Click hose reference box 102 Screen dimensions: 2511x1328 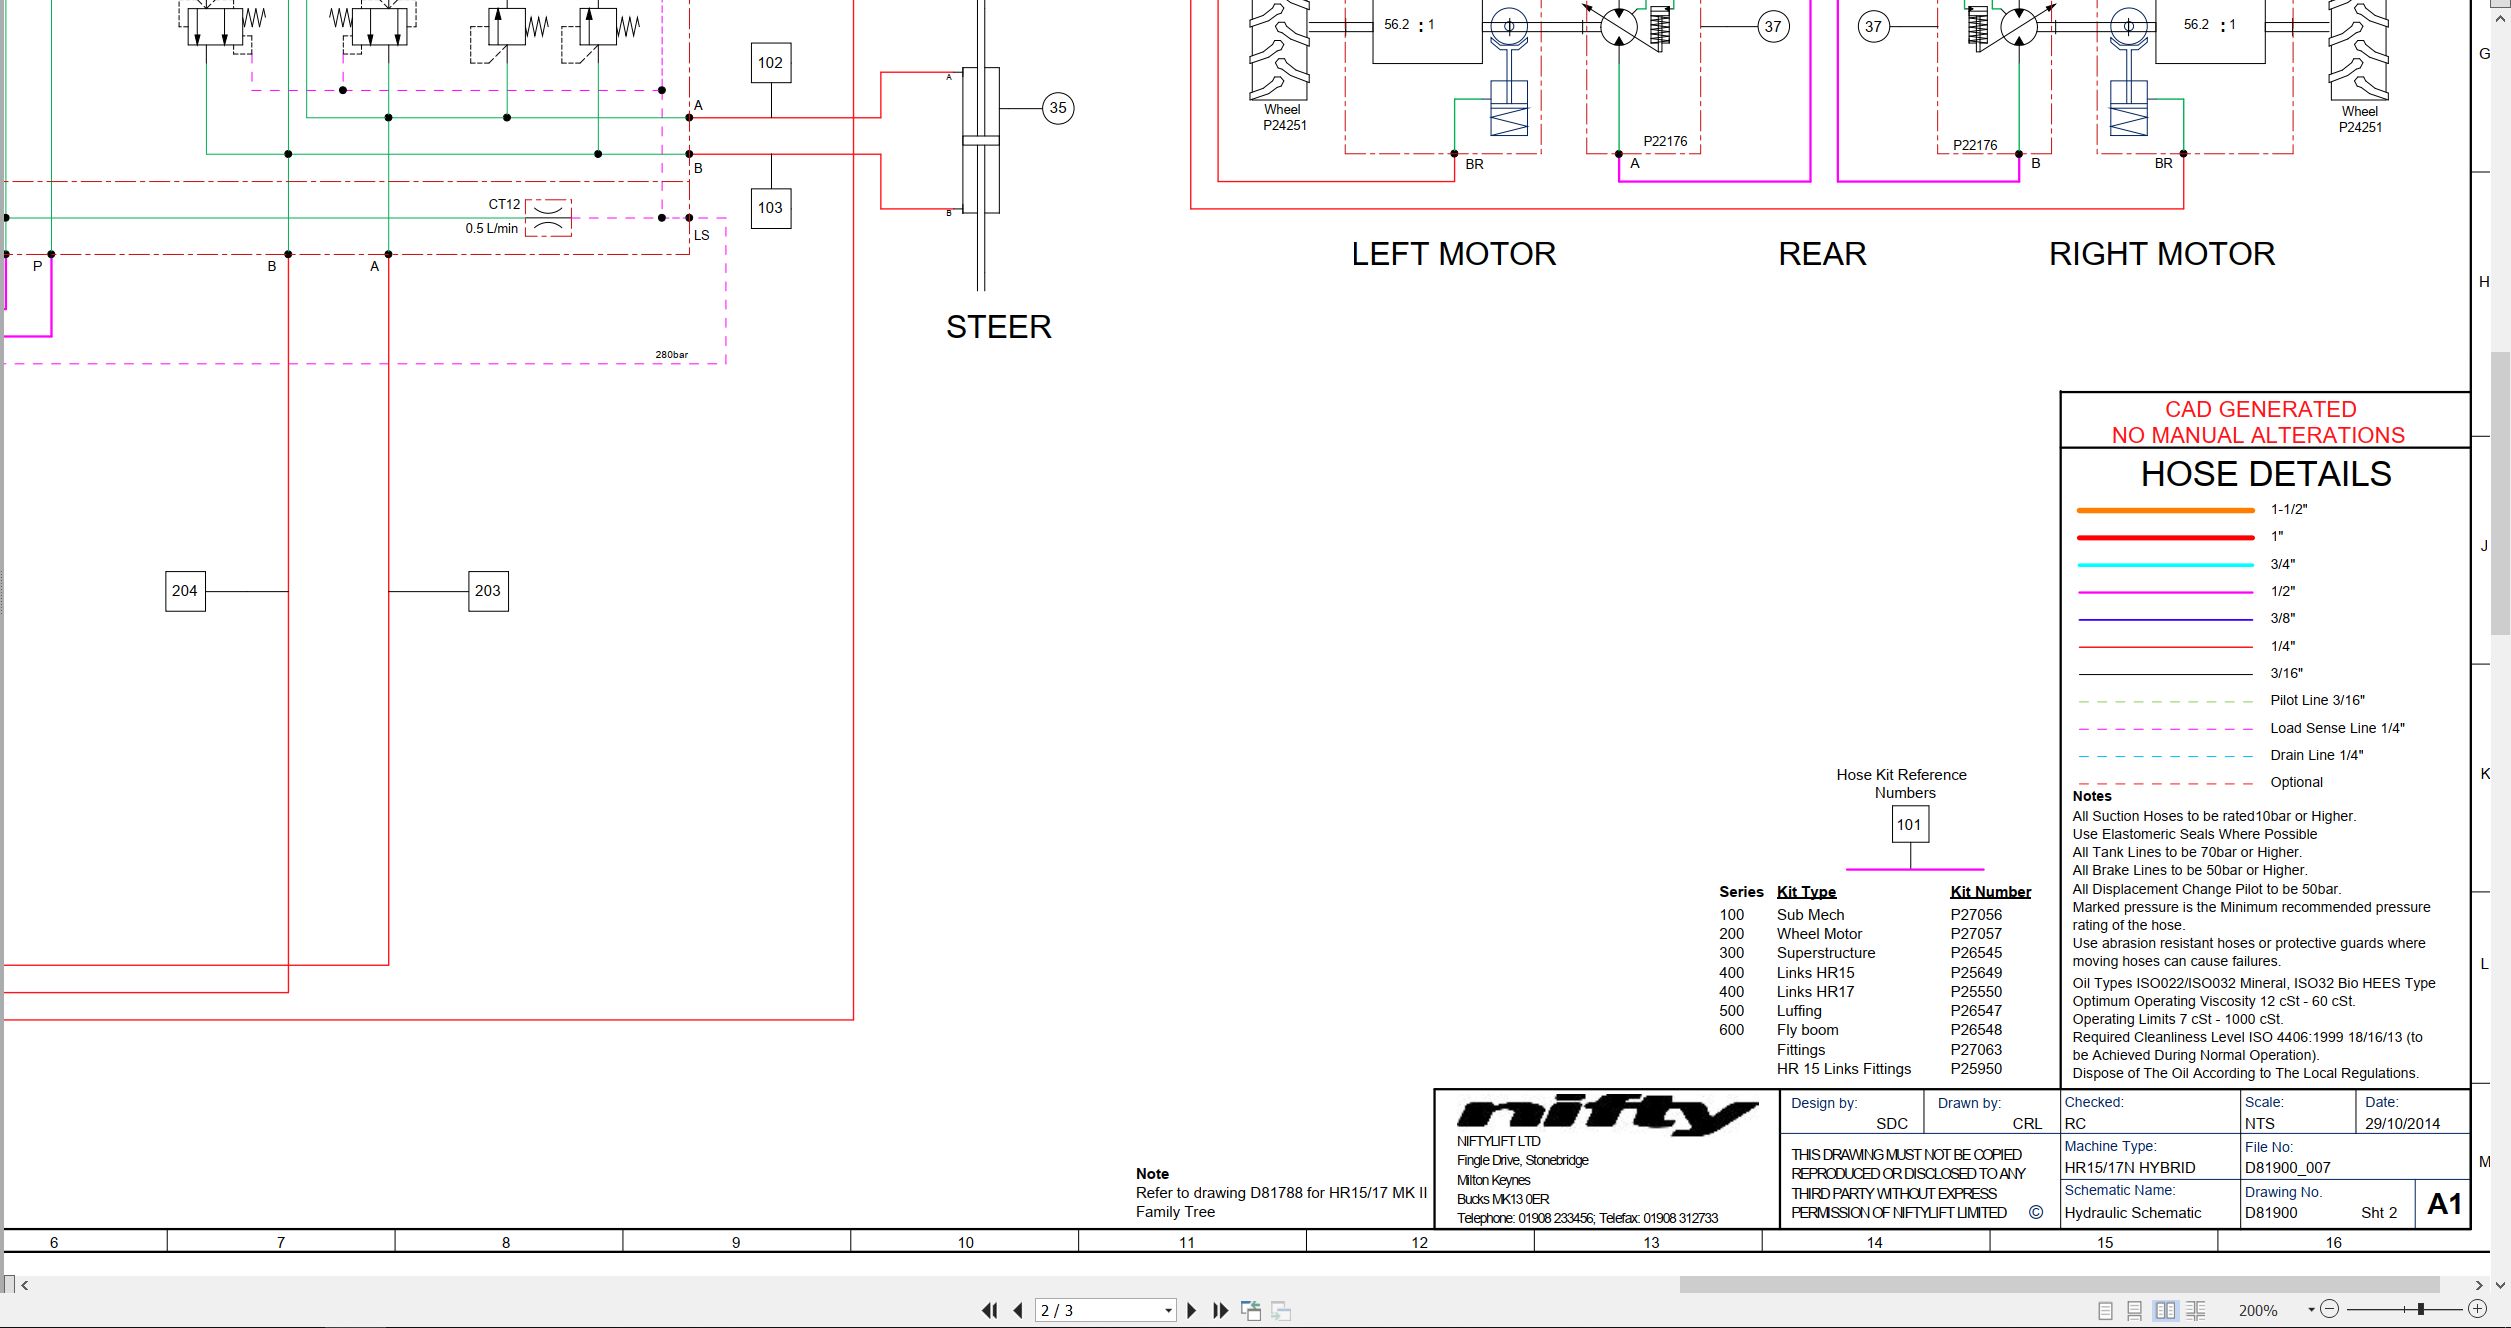(x=770, y=63)
